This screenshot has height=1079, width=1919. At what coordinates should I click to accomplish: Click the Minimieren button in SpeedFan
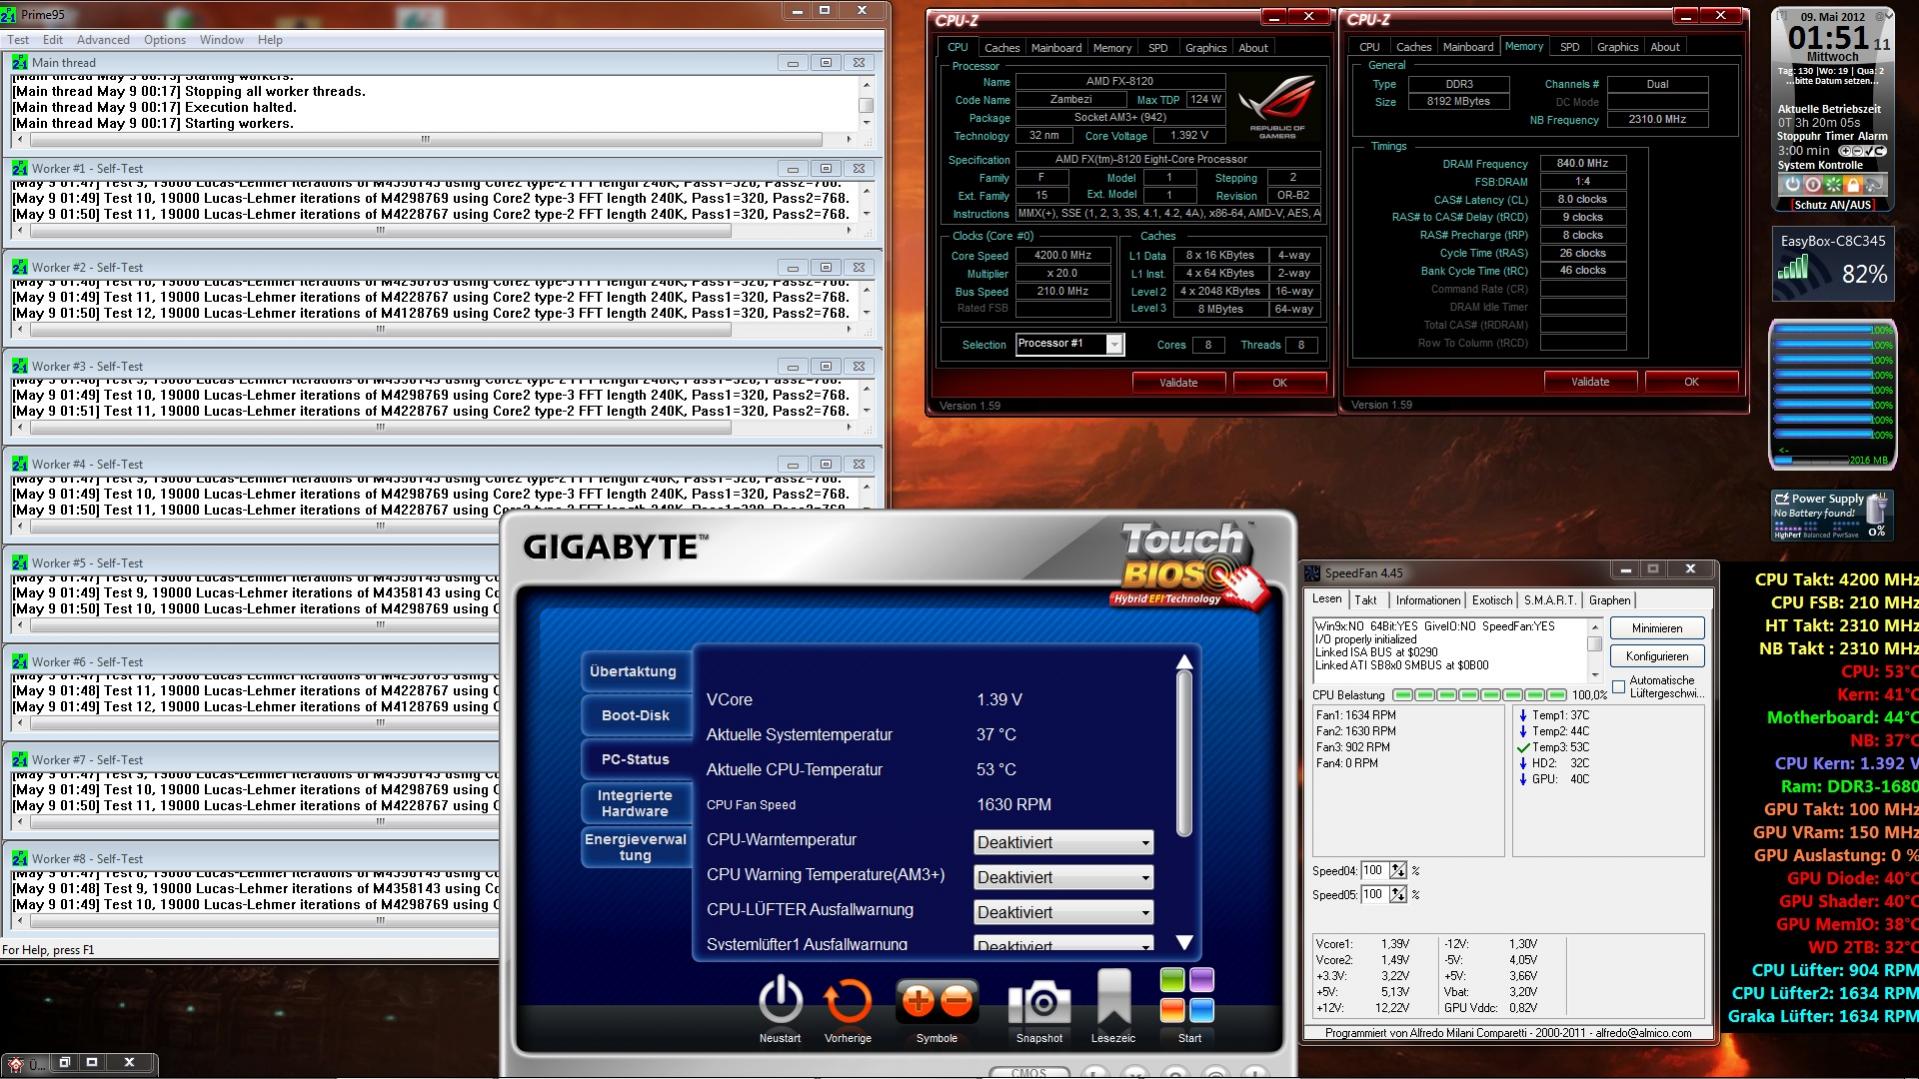(1656, 628)
